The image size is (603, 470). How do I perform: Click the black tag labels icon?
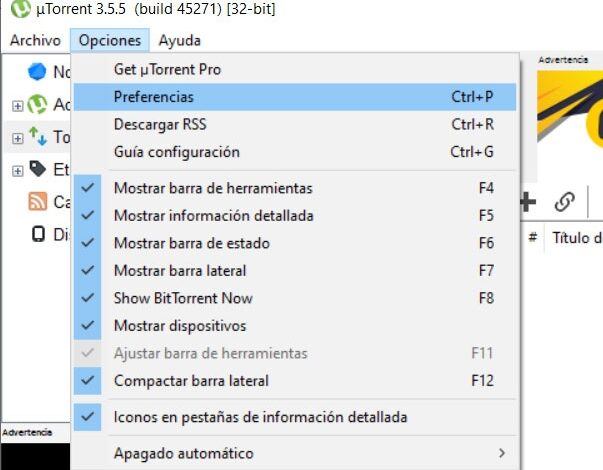point(37,169)
